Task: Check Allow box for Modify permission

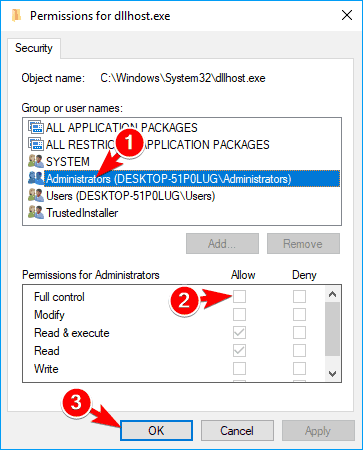Action: [239, 314]
